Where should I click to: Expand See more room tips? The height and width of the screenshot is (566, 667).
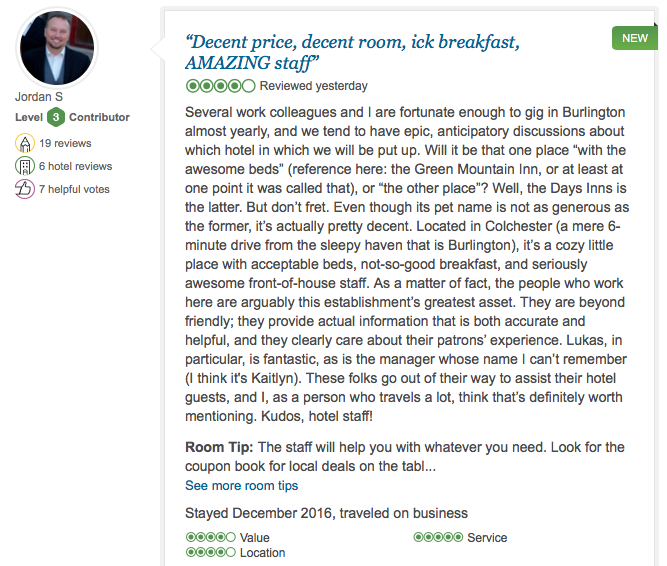(x=241, y=486)
